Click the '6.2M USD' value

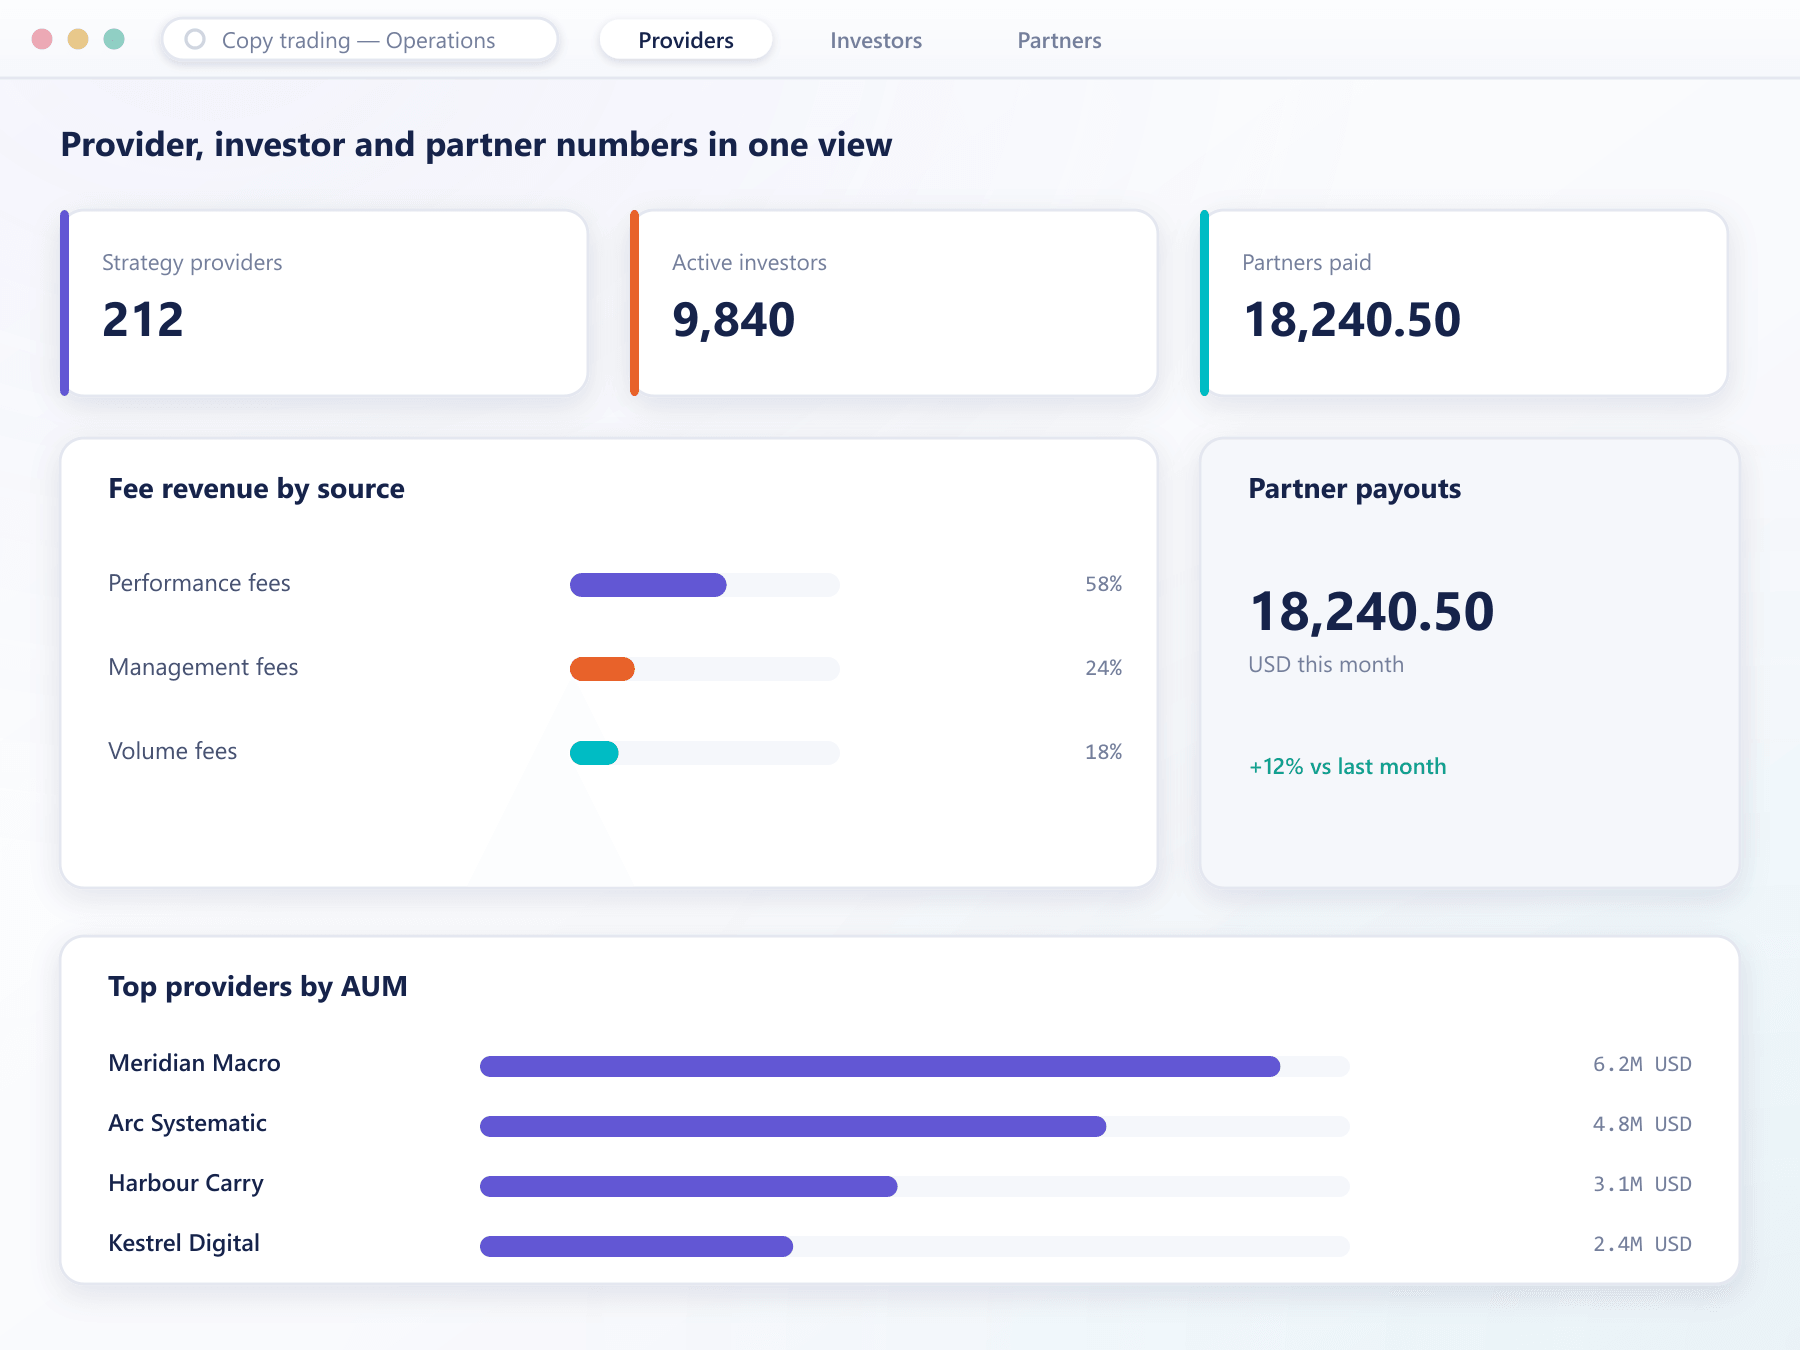point(1642,1064)
